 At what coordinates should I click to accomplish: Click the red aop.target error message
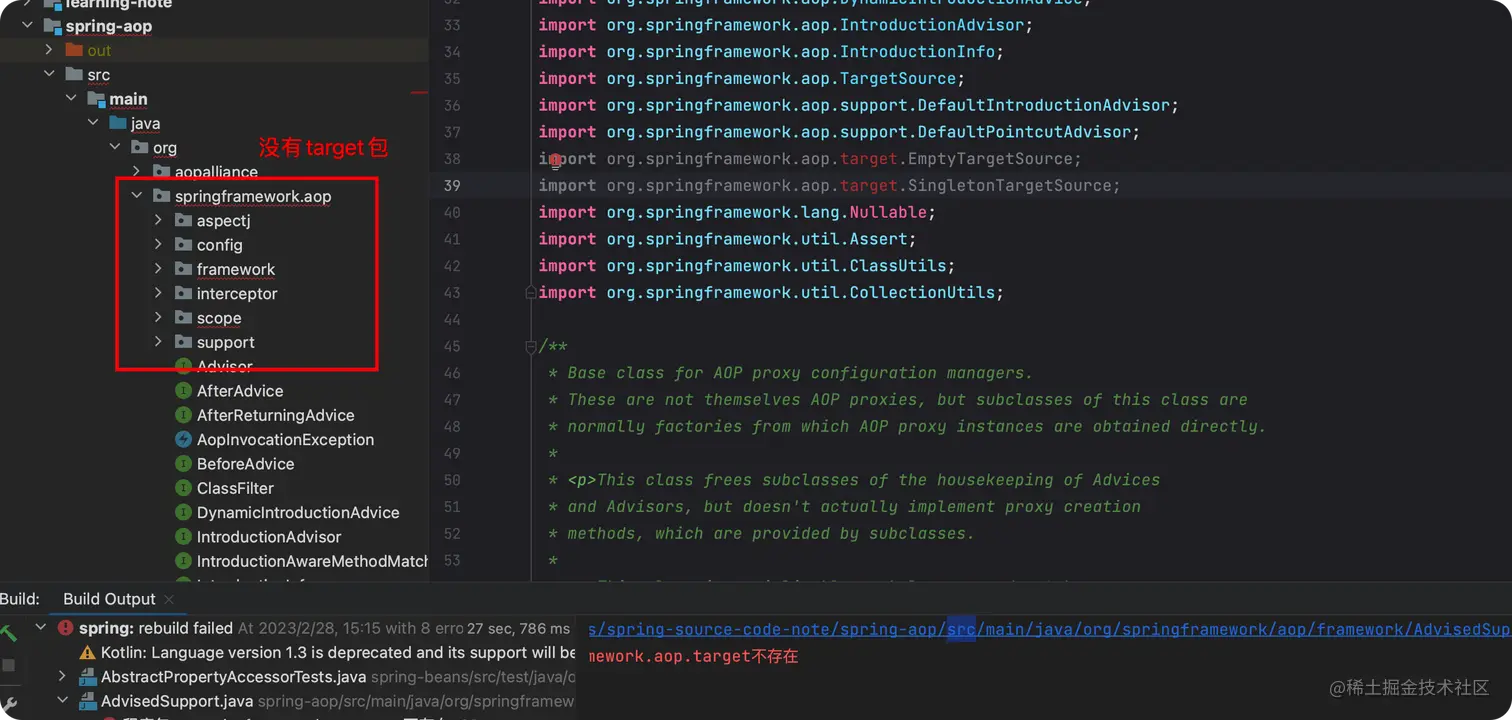[693, 657]
